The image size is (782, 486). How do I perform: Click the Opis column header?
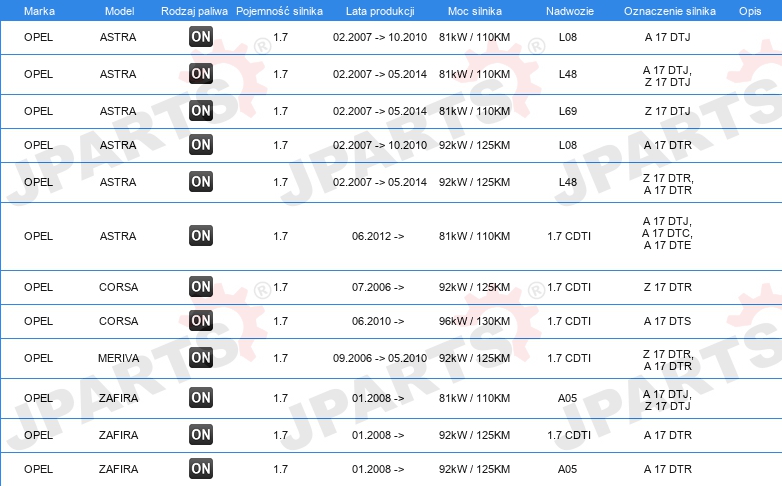(750, 11)
